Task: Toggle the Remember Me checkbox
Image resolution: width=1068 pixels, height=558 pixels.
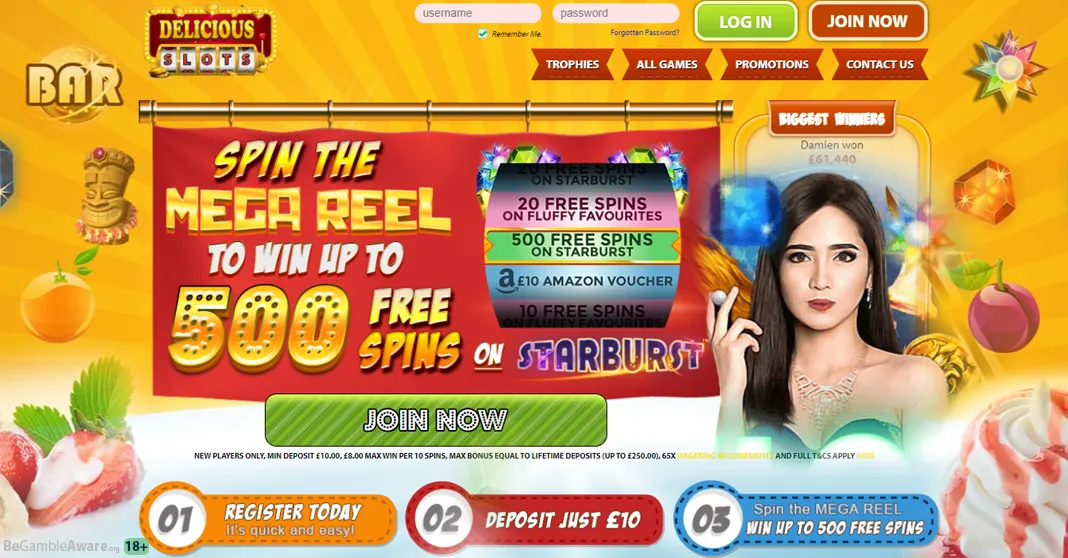Action: 483,33
